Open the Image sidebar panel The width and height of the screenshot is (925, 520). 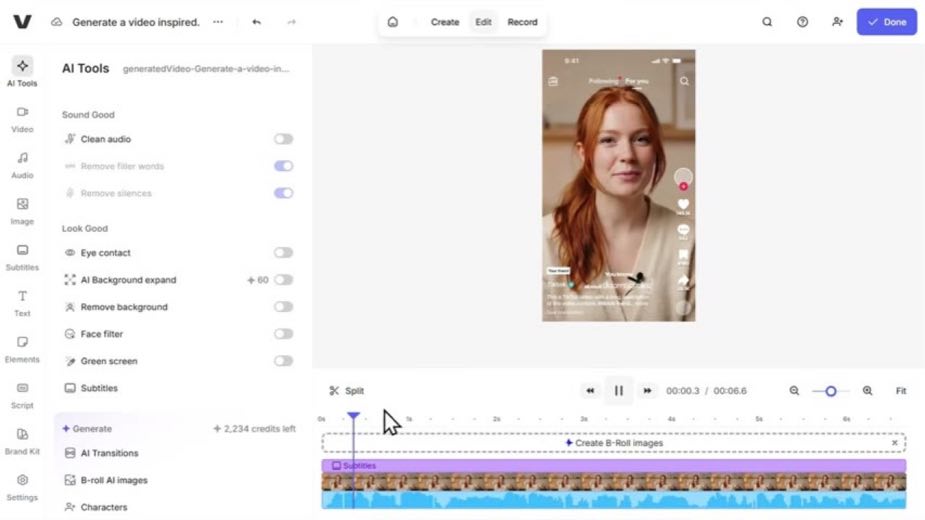(22, 212)
